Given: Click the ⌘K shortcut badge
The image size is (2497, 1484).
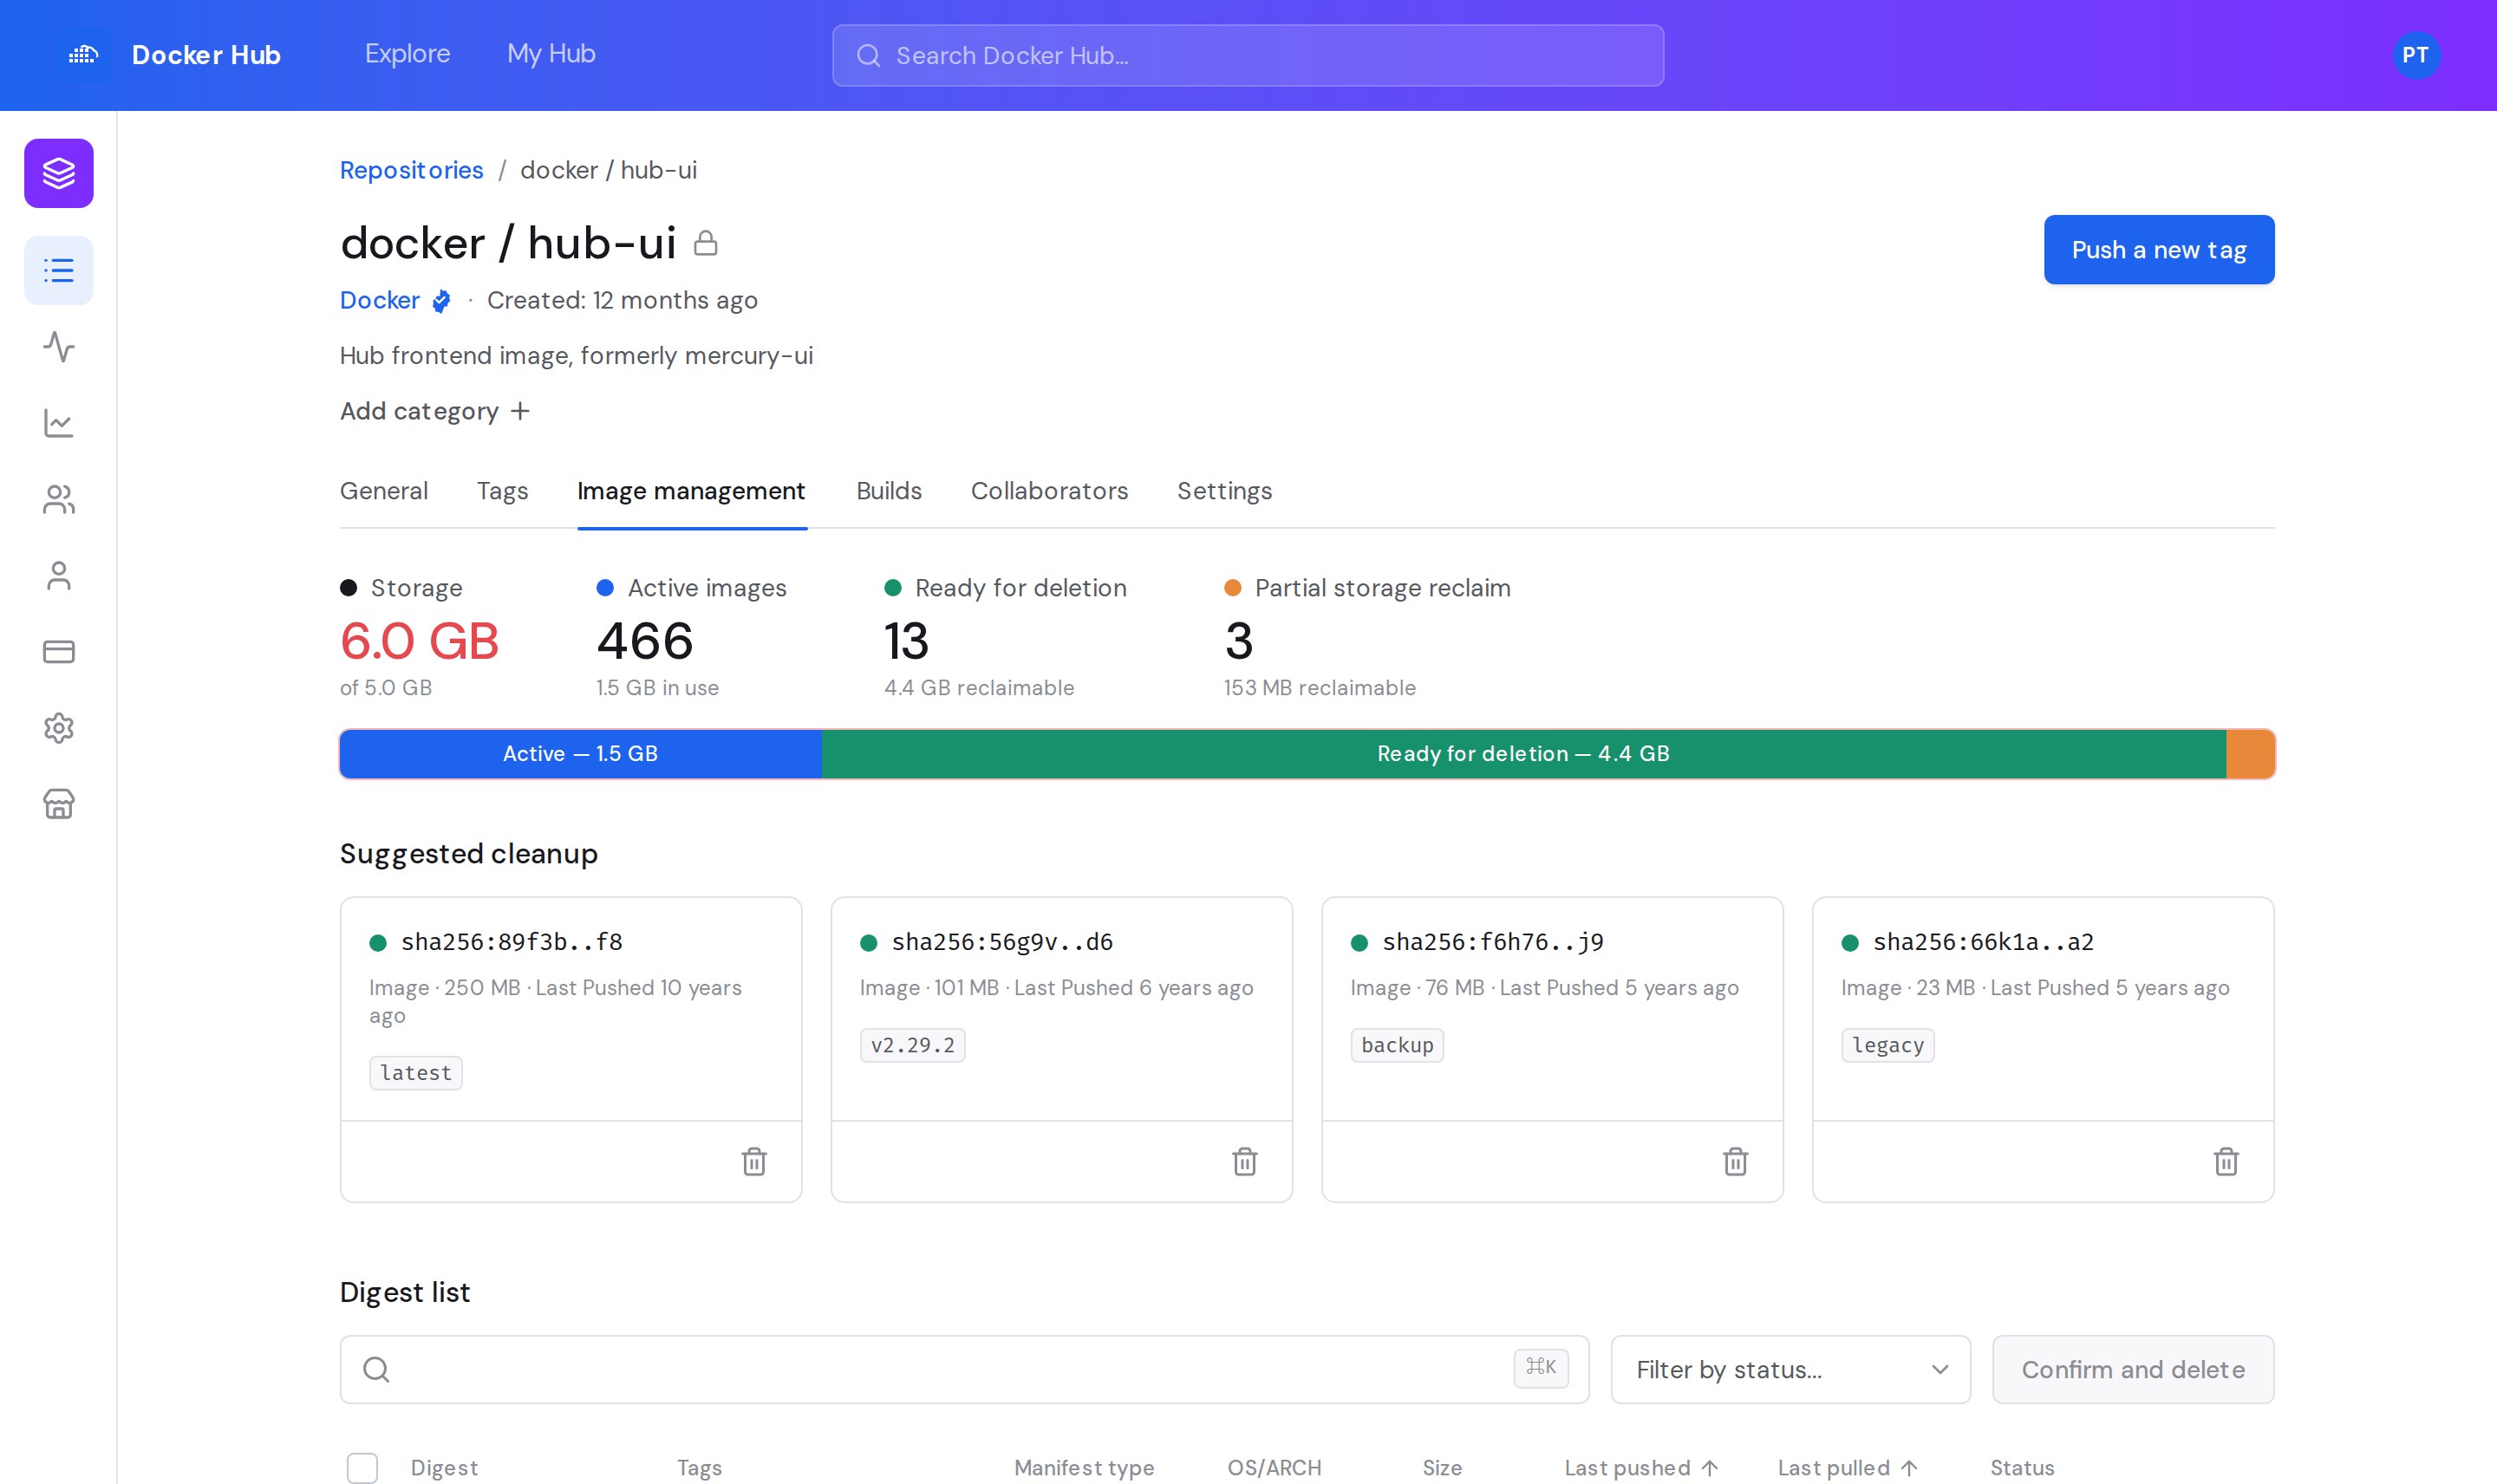Looking at the screenshot, I should point(1541,1367).
